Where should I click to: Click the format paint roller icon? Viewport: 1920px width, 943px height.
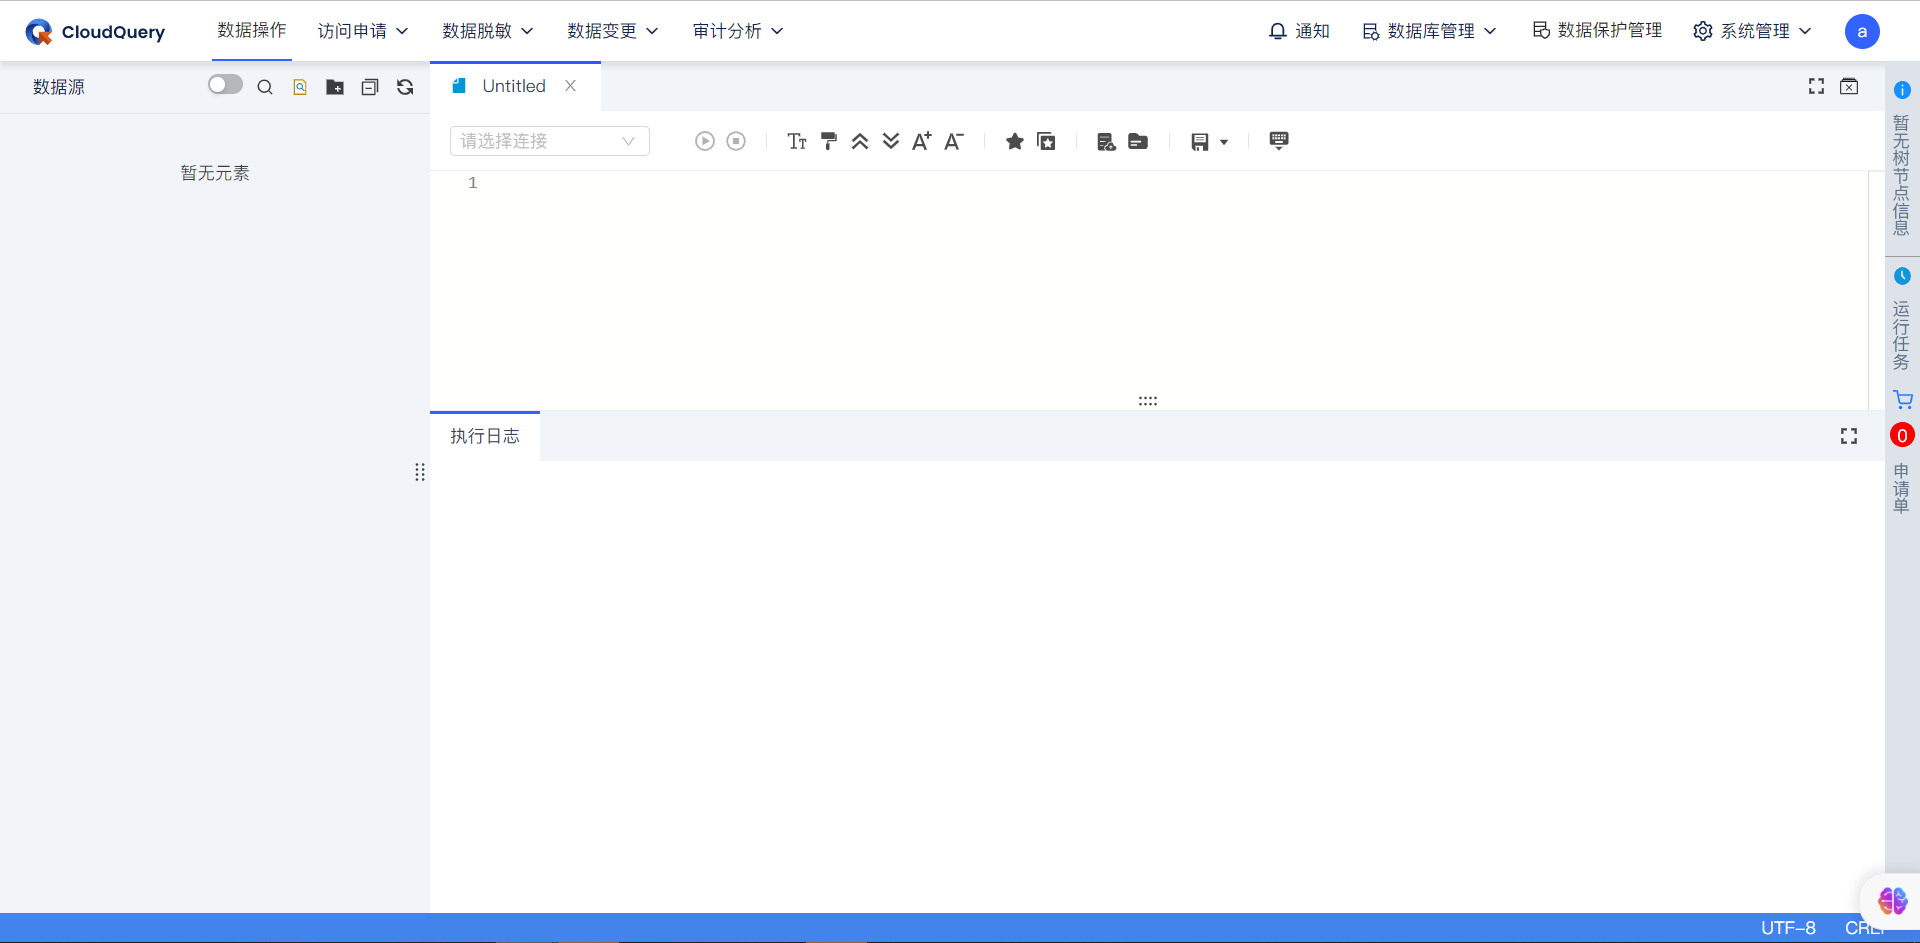pyautogui.click(x=828, y=141)
